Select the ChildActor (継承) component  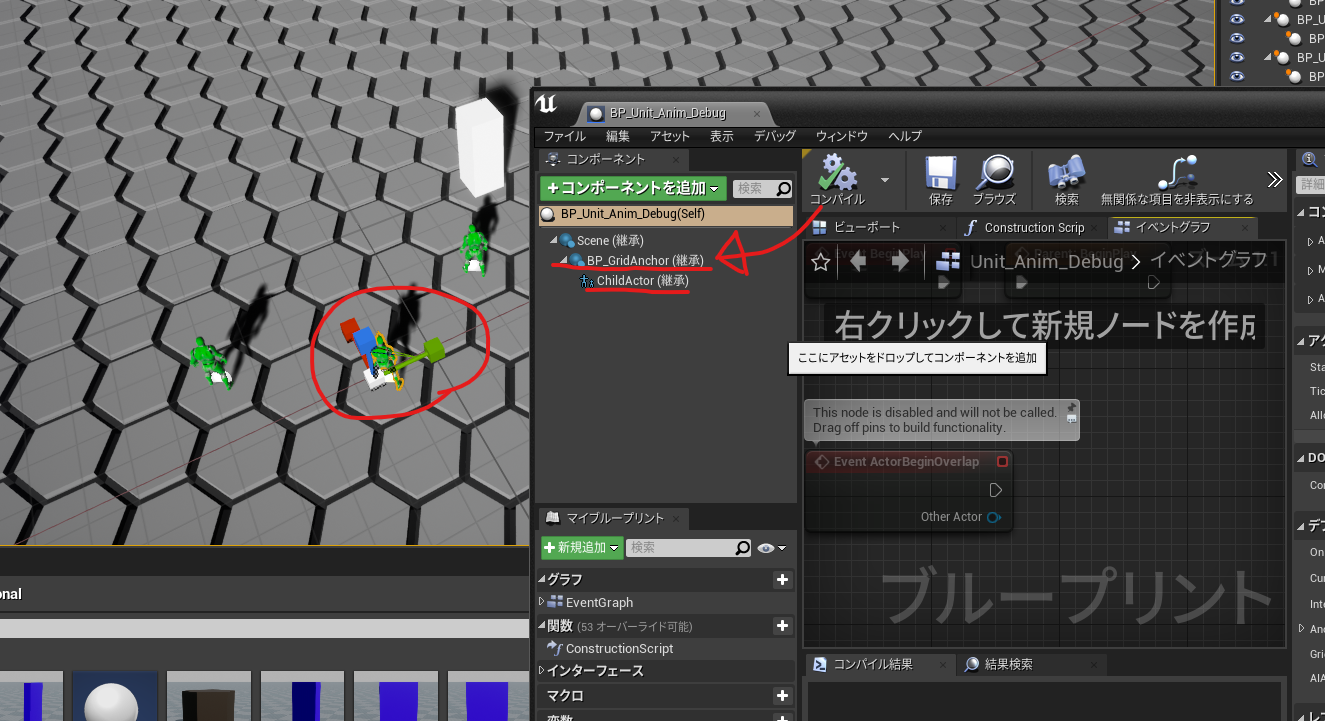coord(643,281)
